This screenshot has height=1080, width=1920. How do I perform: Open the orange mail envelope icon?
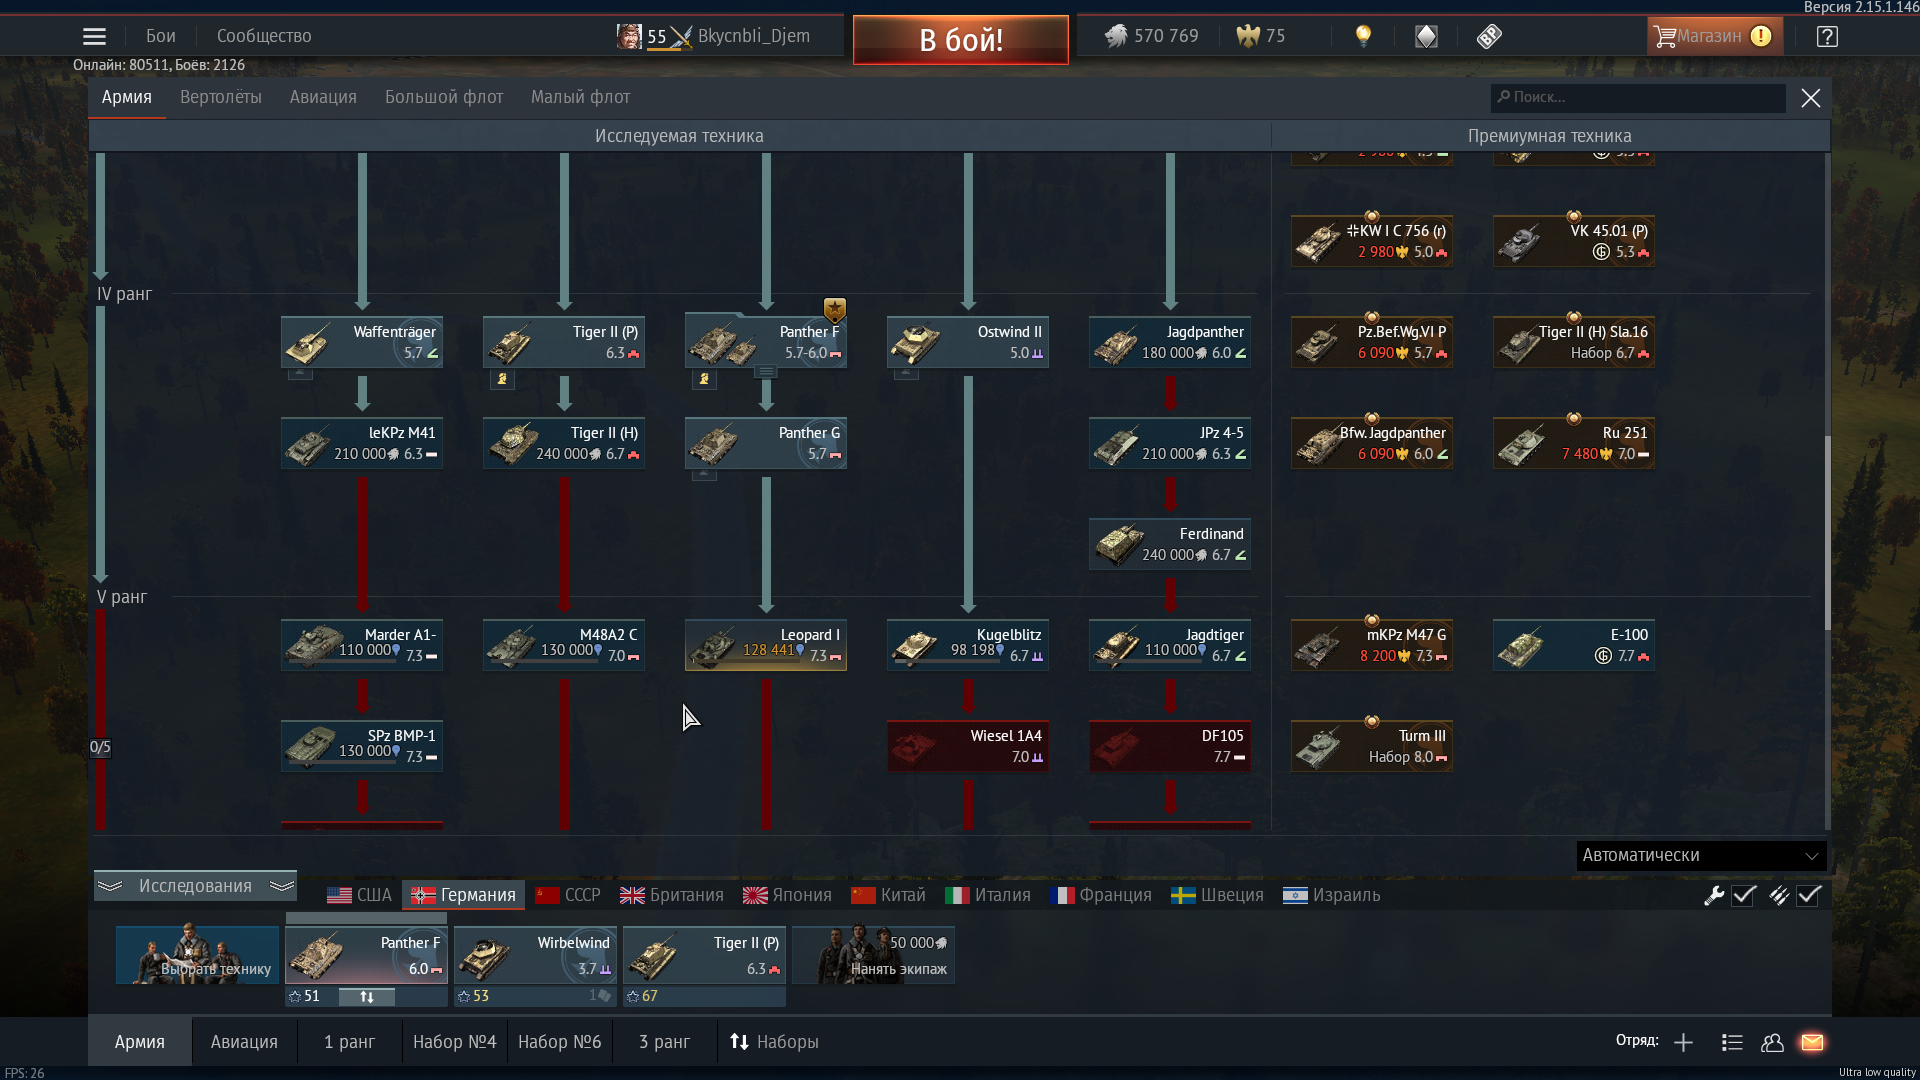1812,1043
